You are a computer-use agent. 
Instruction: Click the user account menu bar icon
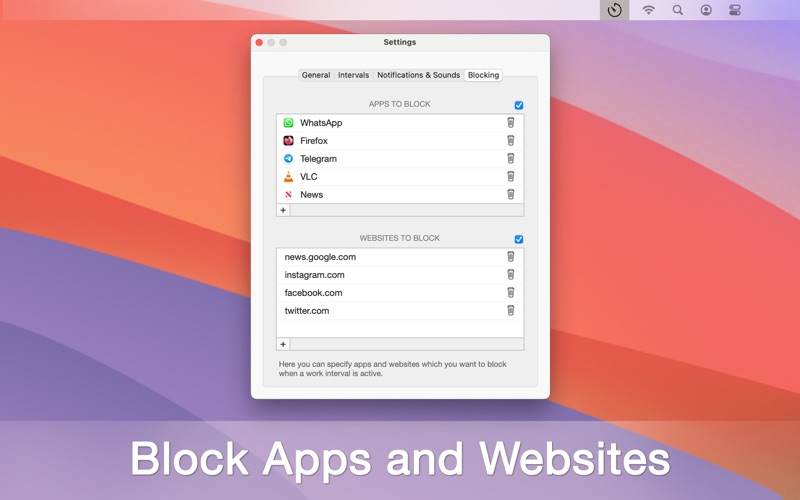(706, 10)
